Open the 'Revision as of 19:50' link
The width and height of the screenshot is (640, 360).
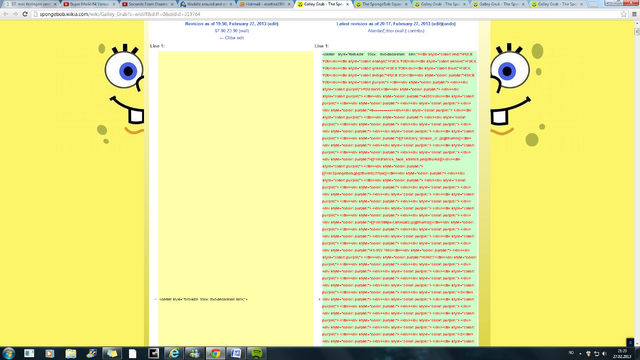(x=225, y=24)
